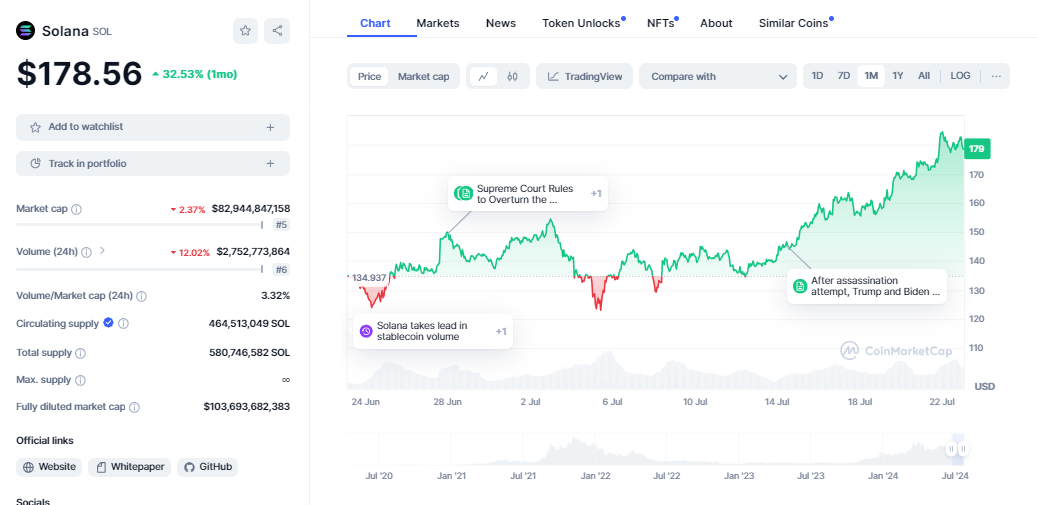Image resolution: width=1038 pixels, height=505 pixels.
Task: Click the pie chart icon in Track in portfolio
Action: [36, 163]
